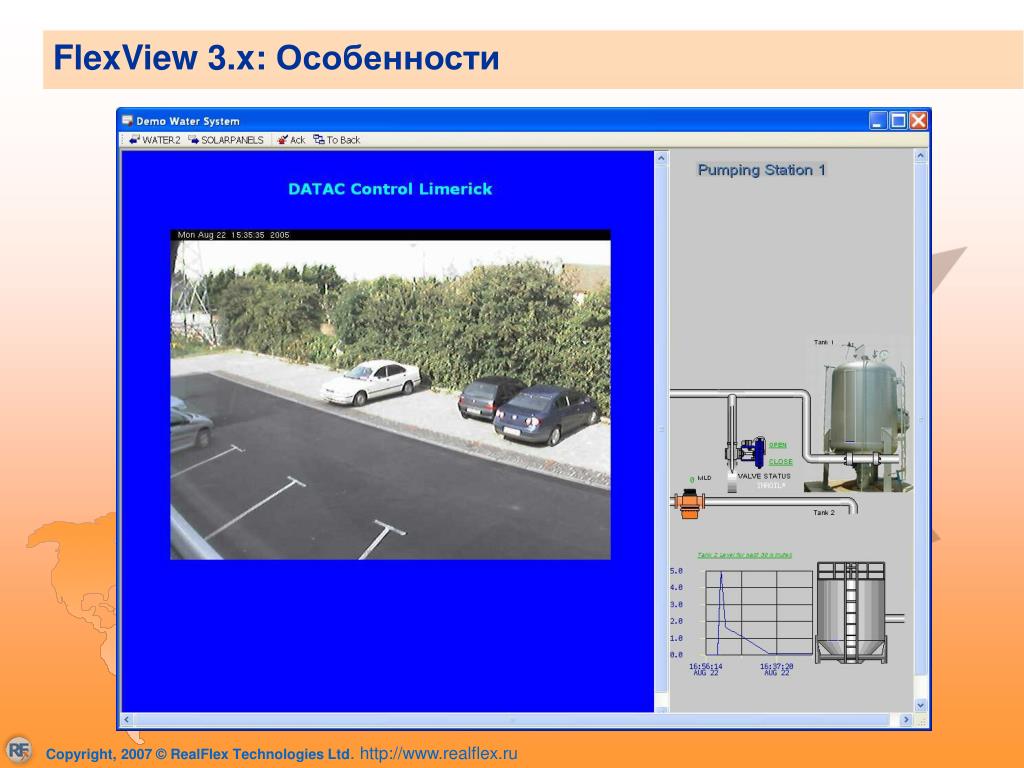The height and width of the screenshot is (768, 1024).
Task: Click the Tank 2 silo graphic
Action: pyautogui.click(x=852, y=613)
